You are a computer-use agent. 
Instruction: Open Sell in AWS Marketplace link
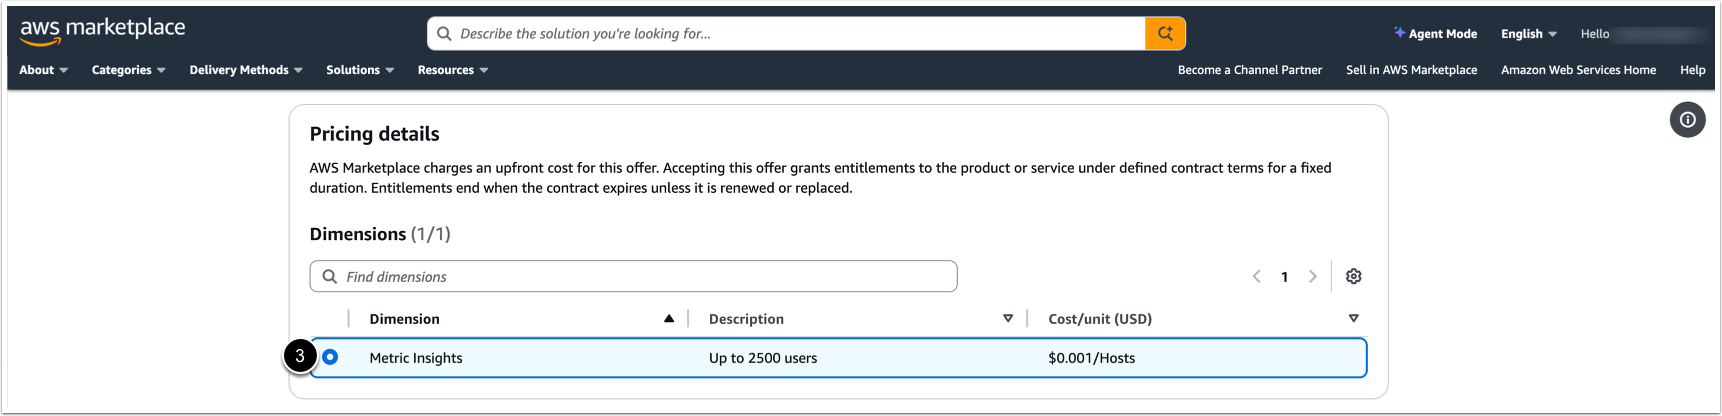[x=1411, y=70]
